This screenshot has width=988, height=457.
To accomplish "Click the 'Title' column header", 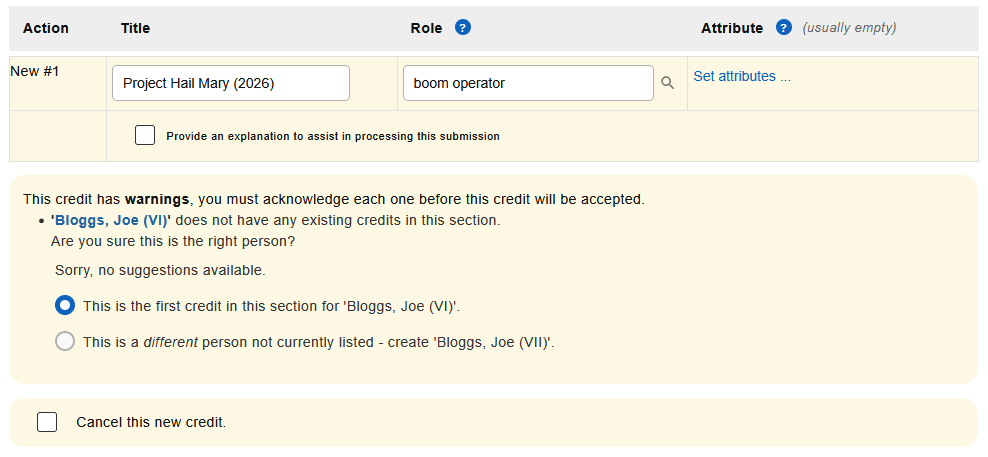I will 135,28.
